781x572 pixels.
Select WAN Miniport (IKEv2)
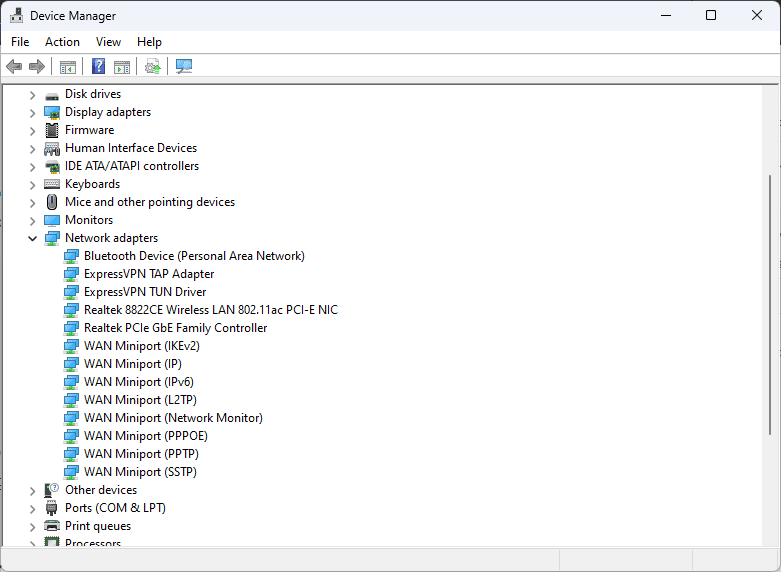[142, 346]
